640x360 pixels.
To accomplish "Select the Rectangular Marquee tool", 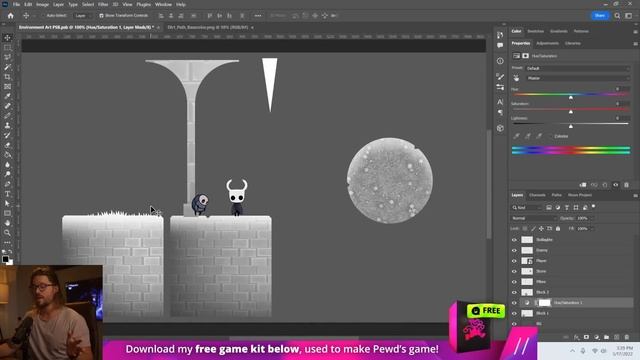I will point(7,47).
